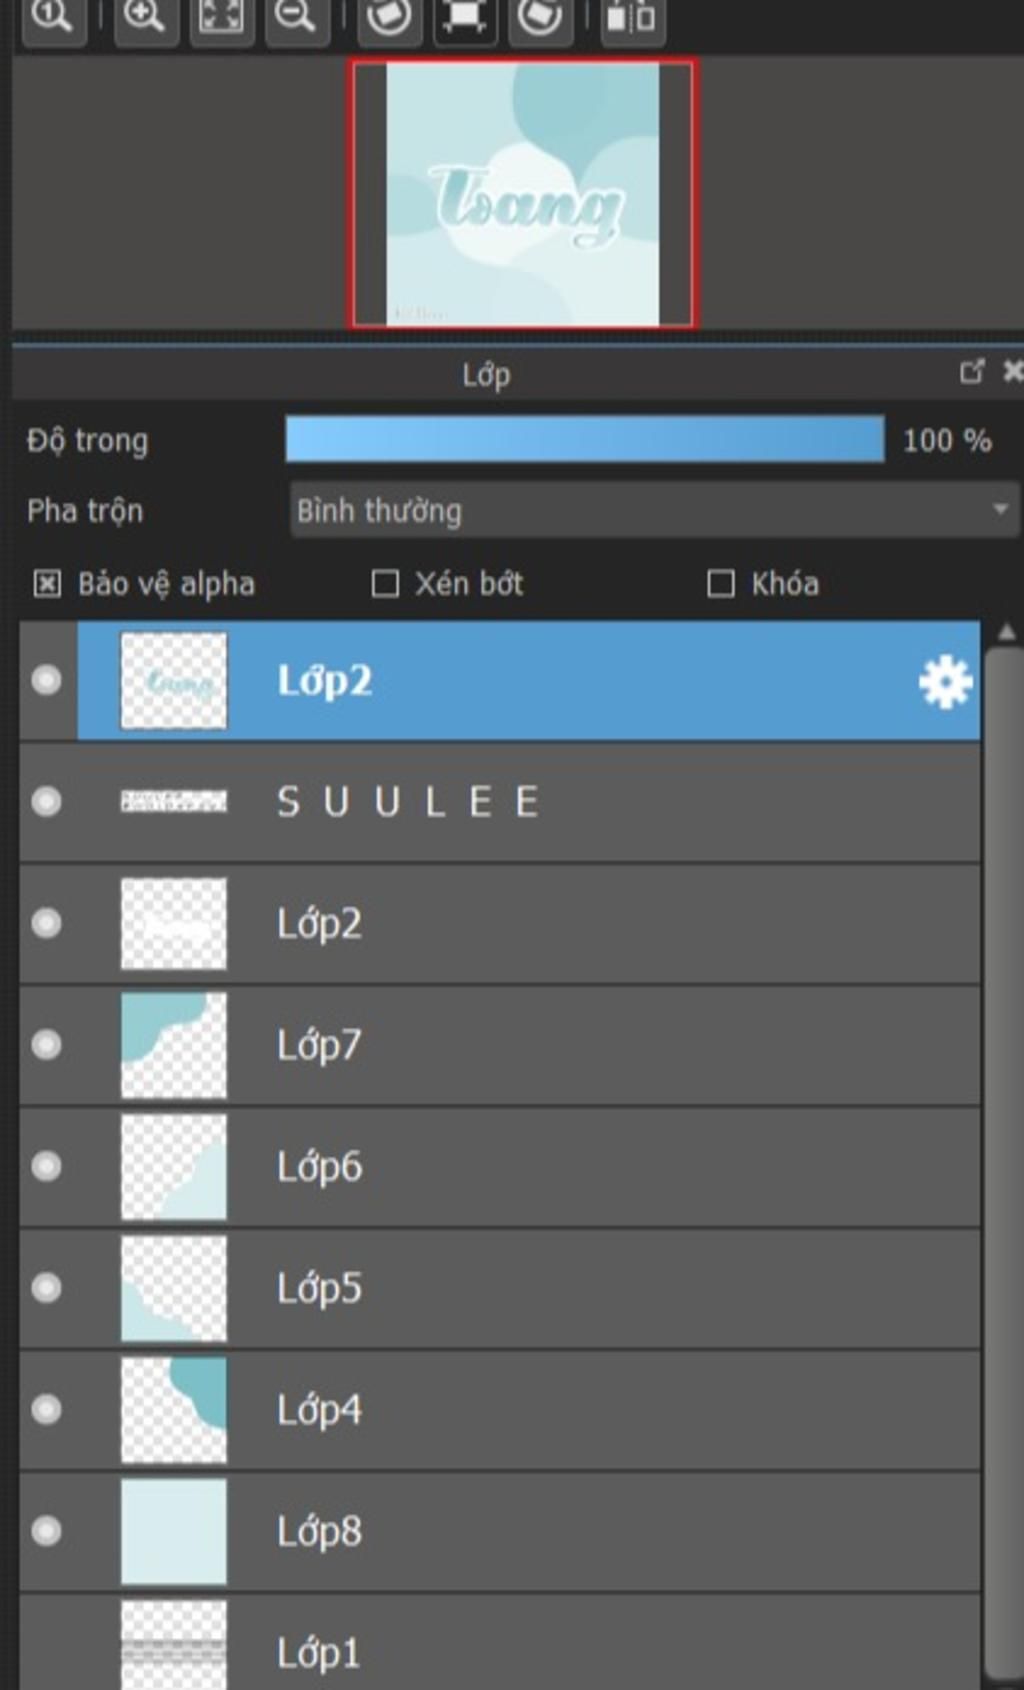Screen dimensions: 1024x1690
Task: Open settings gear of selected Lớp2 layer
Action: click(x=945, y=683)
